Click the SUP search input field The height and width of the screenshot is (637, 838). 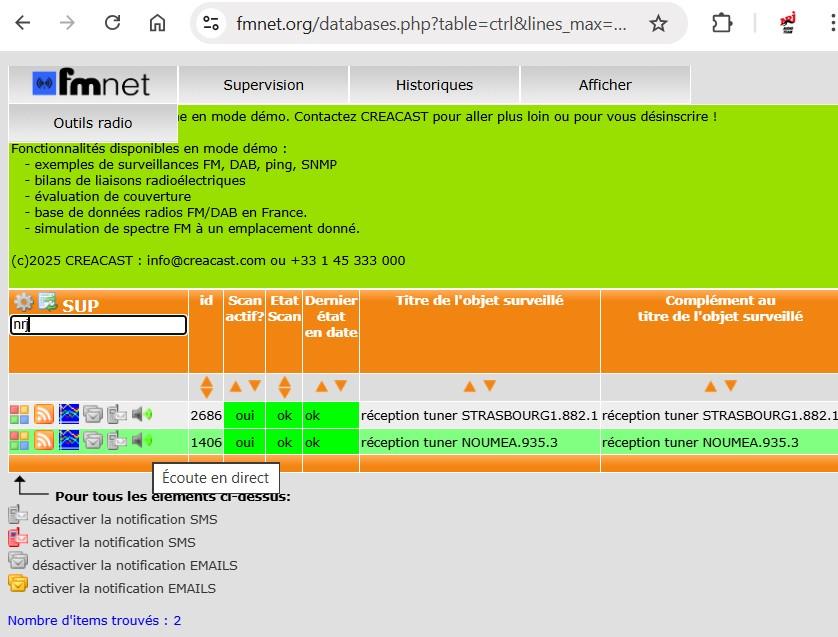click(98, 325)
